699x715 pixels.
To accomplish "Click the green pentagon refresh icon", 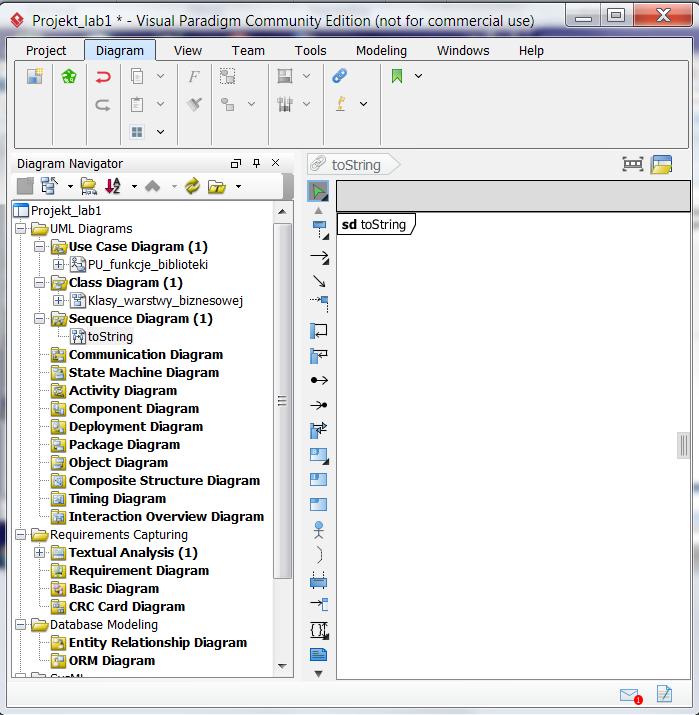I will 69,76.
